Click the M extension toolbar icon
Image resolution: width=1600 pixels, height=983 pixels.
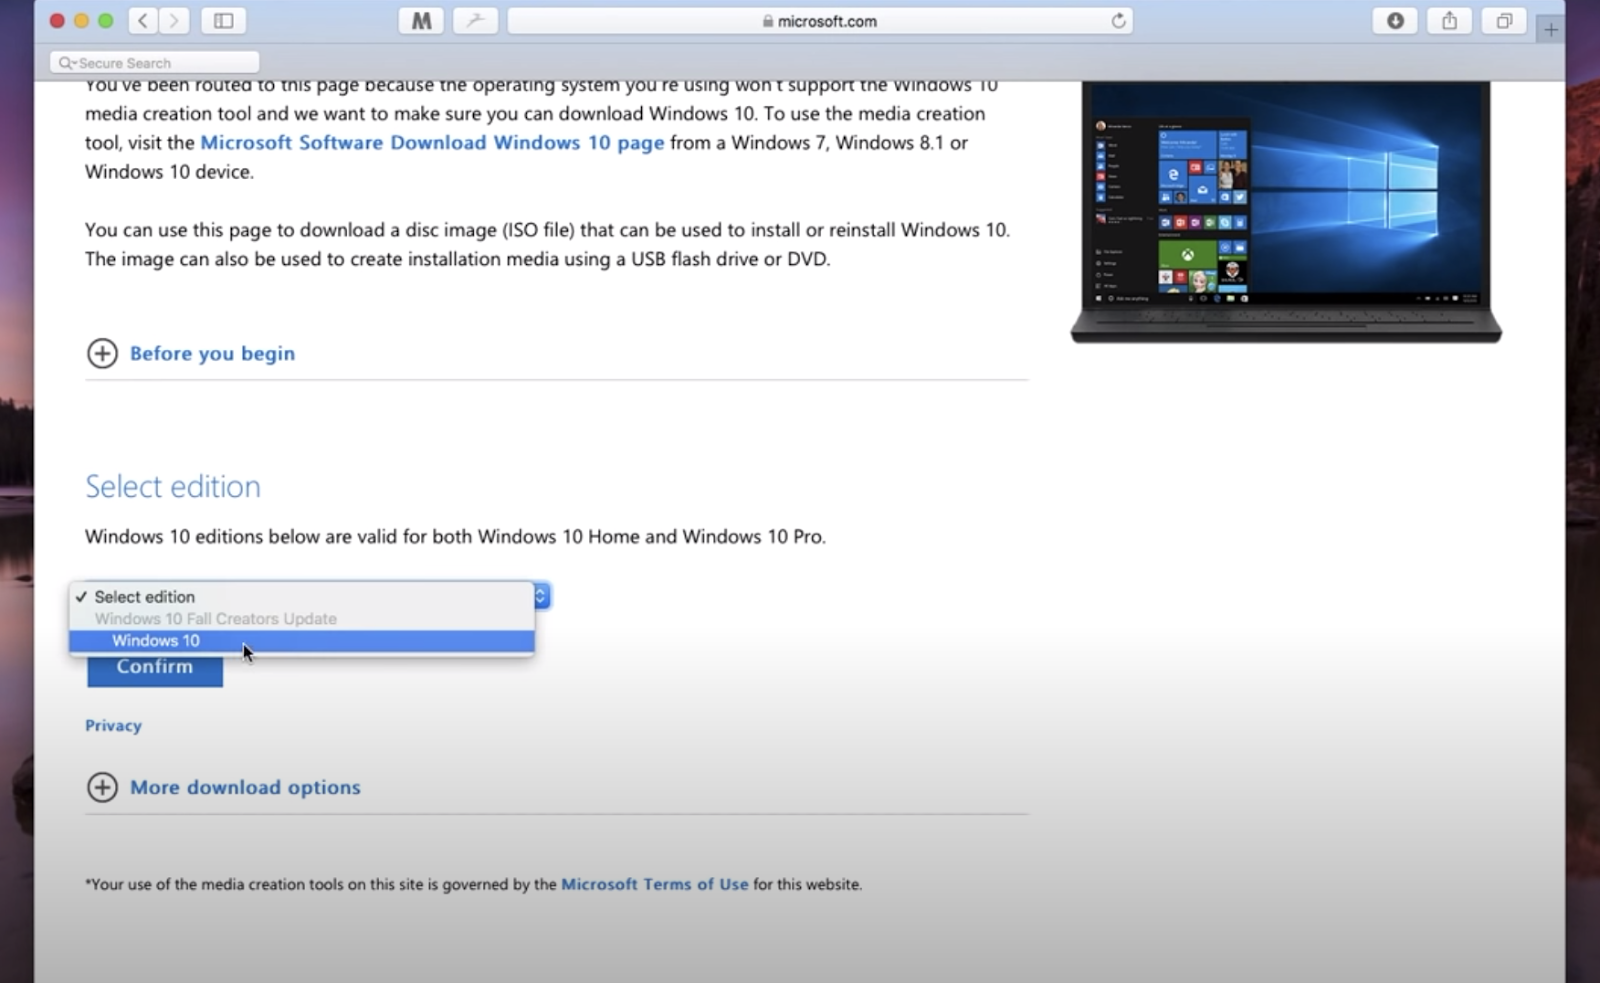[421, 20]
